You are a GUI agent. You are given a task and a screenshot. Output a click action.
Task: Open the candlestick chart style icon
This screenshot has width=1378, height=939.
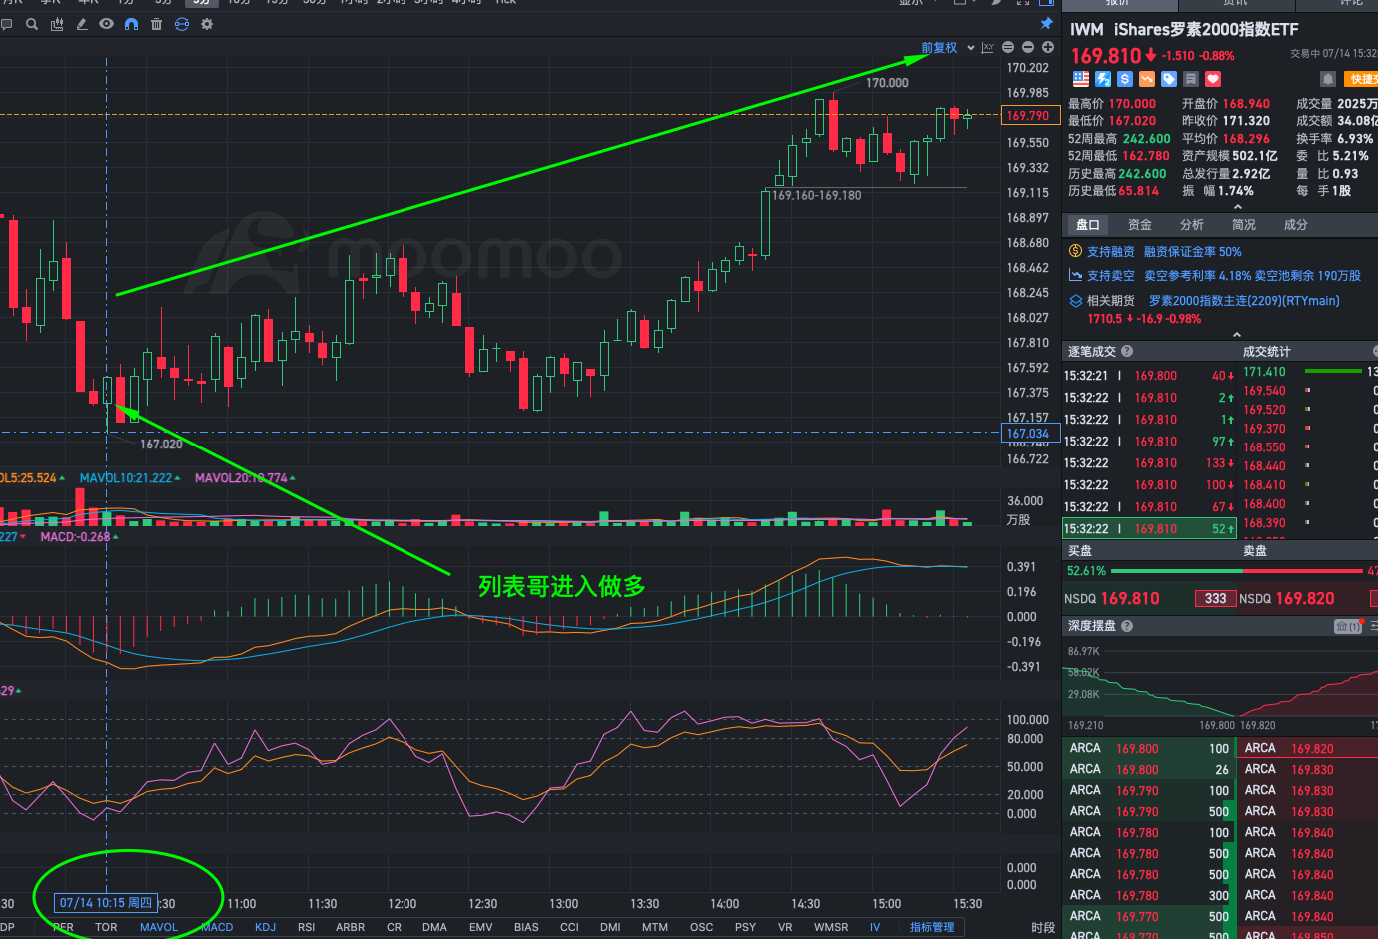pos(57,24)
